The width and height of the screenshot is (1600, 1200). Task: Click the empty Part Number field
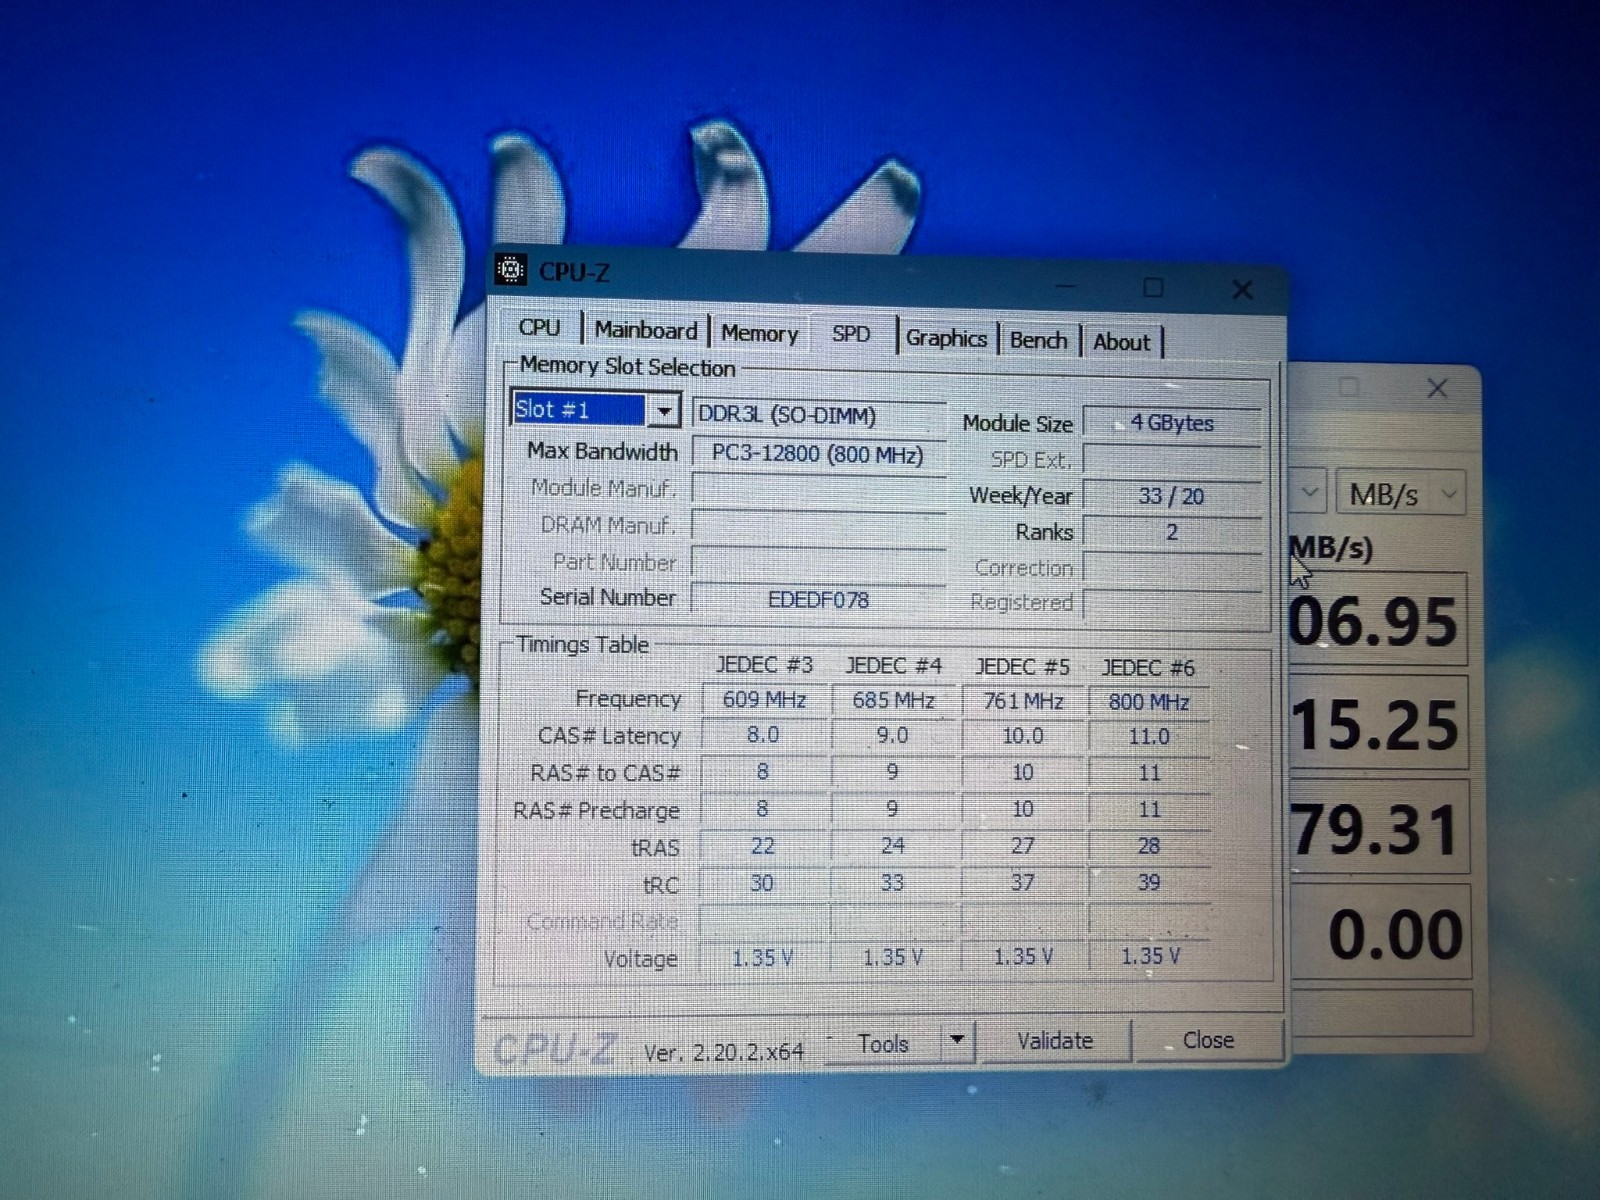click(x=818, y=563)
